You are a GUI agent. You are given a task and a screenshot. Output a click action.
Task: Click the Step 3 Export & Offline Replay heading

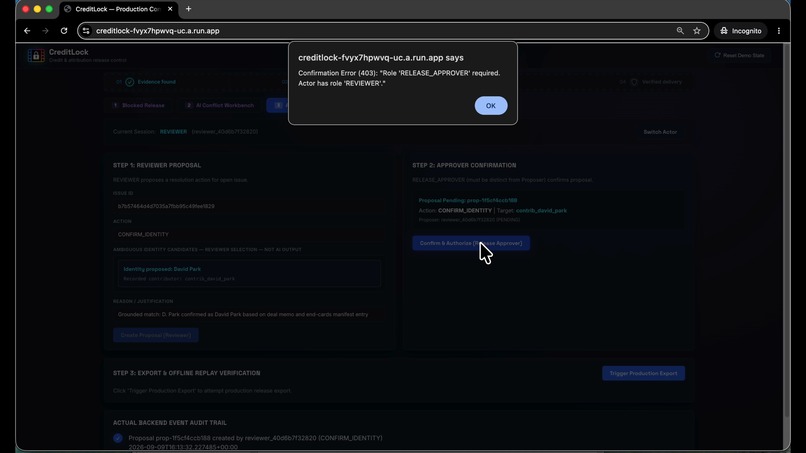point(187,373)
